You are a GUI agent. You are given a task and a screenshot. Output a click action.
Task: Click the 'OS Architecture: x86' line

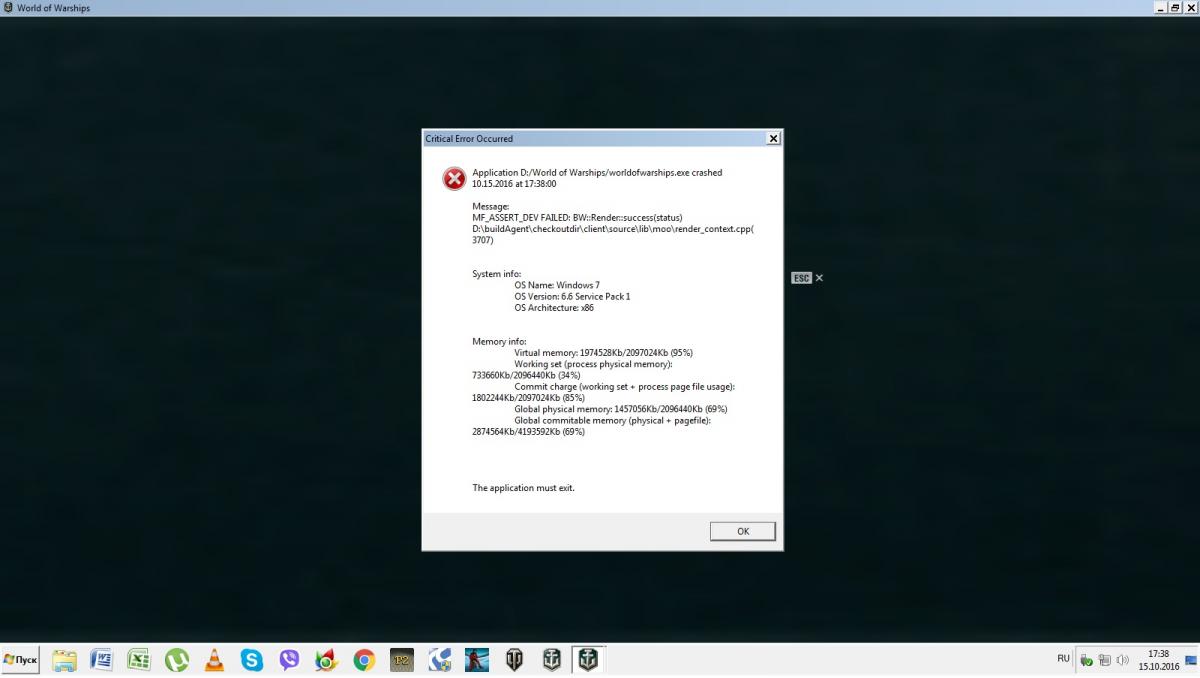coord(554,308)
